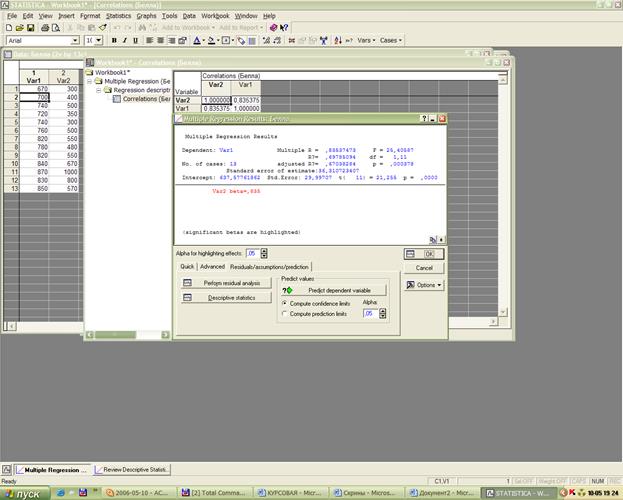Click the copy results icon in summary box
This screenshot has height=500, width=623.
(x=433, y=239)
